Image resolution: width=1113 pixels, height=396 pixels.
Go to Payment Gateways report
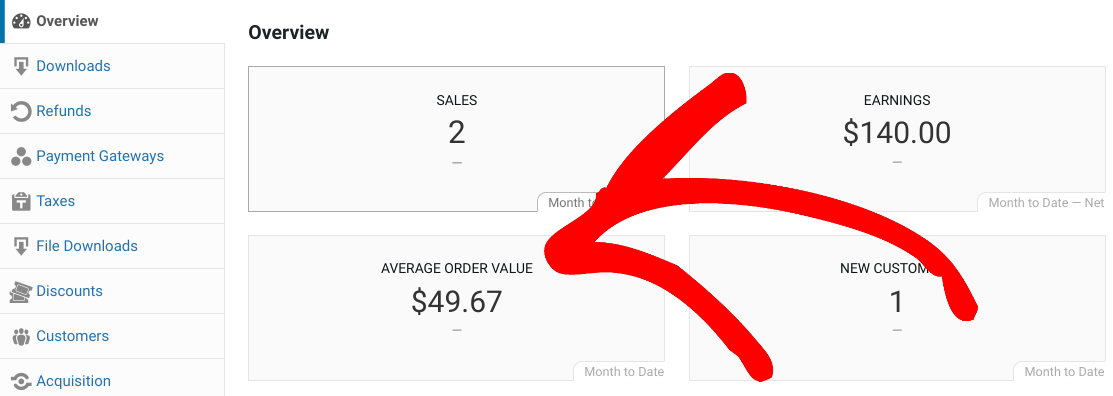pyautogui.click(x=112, y=156)
